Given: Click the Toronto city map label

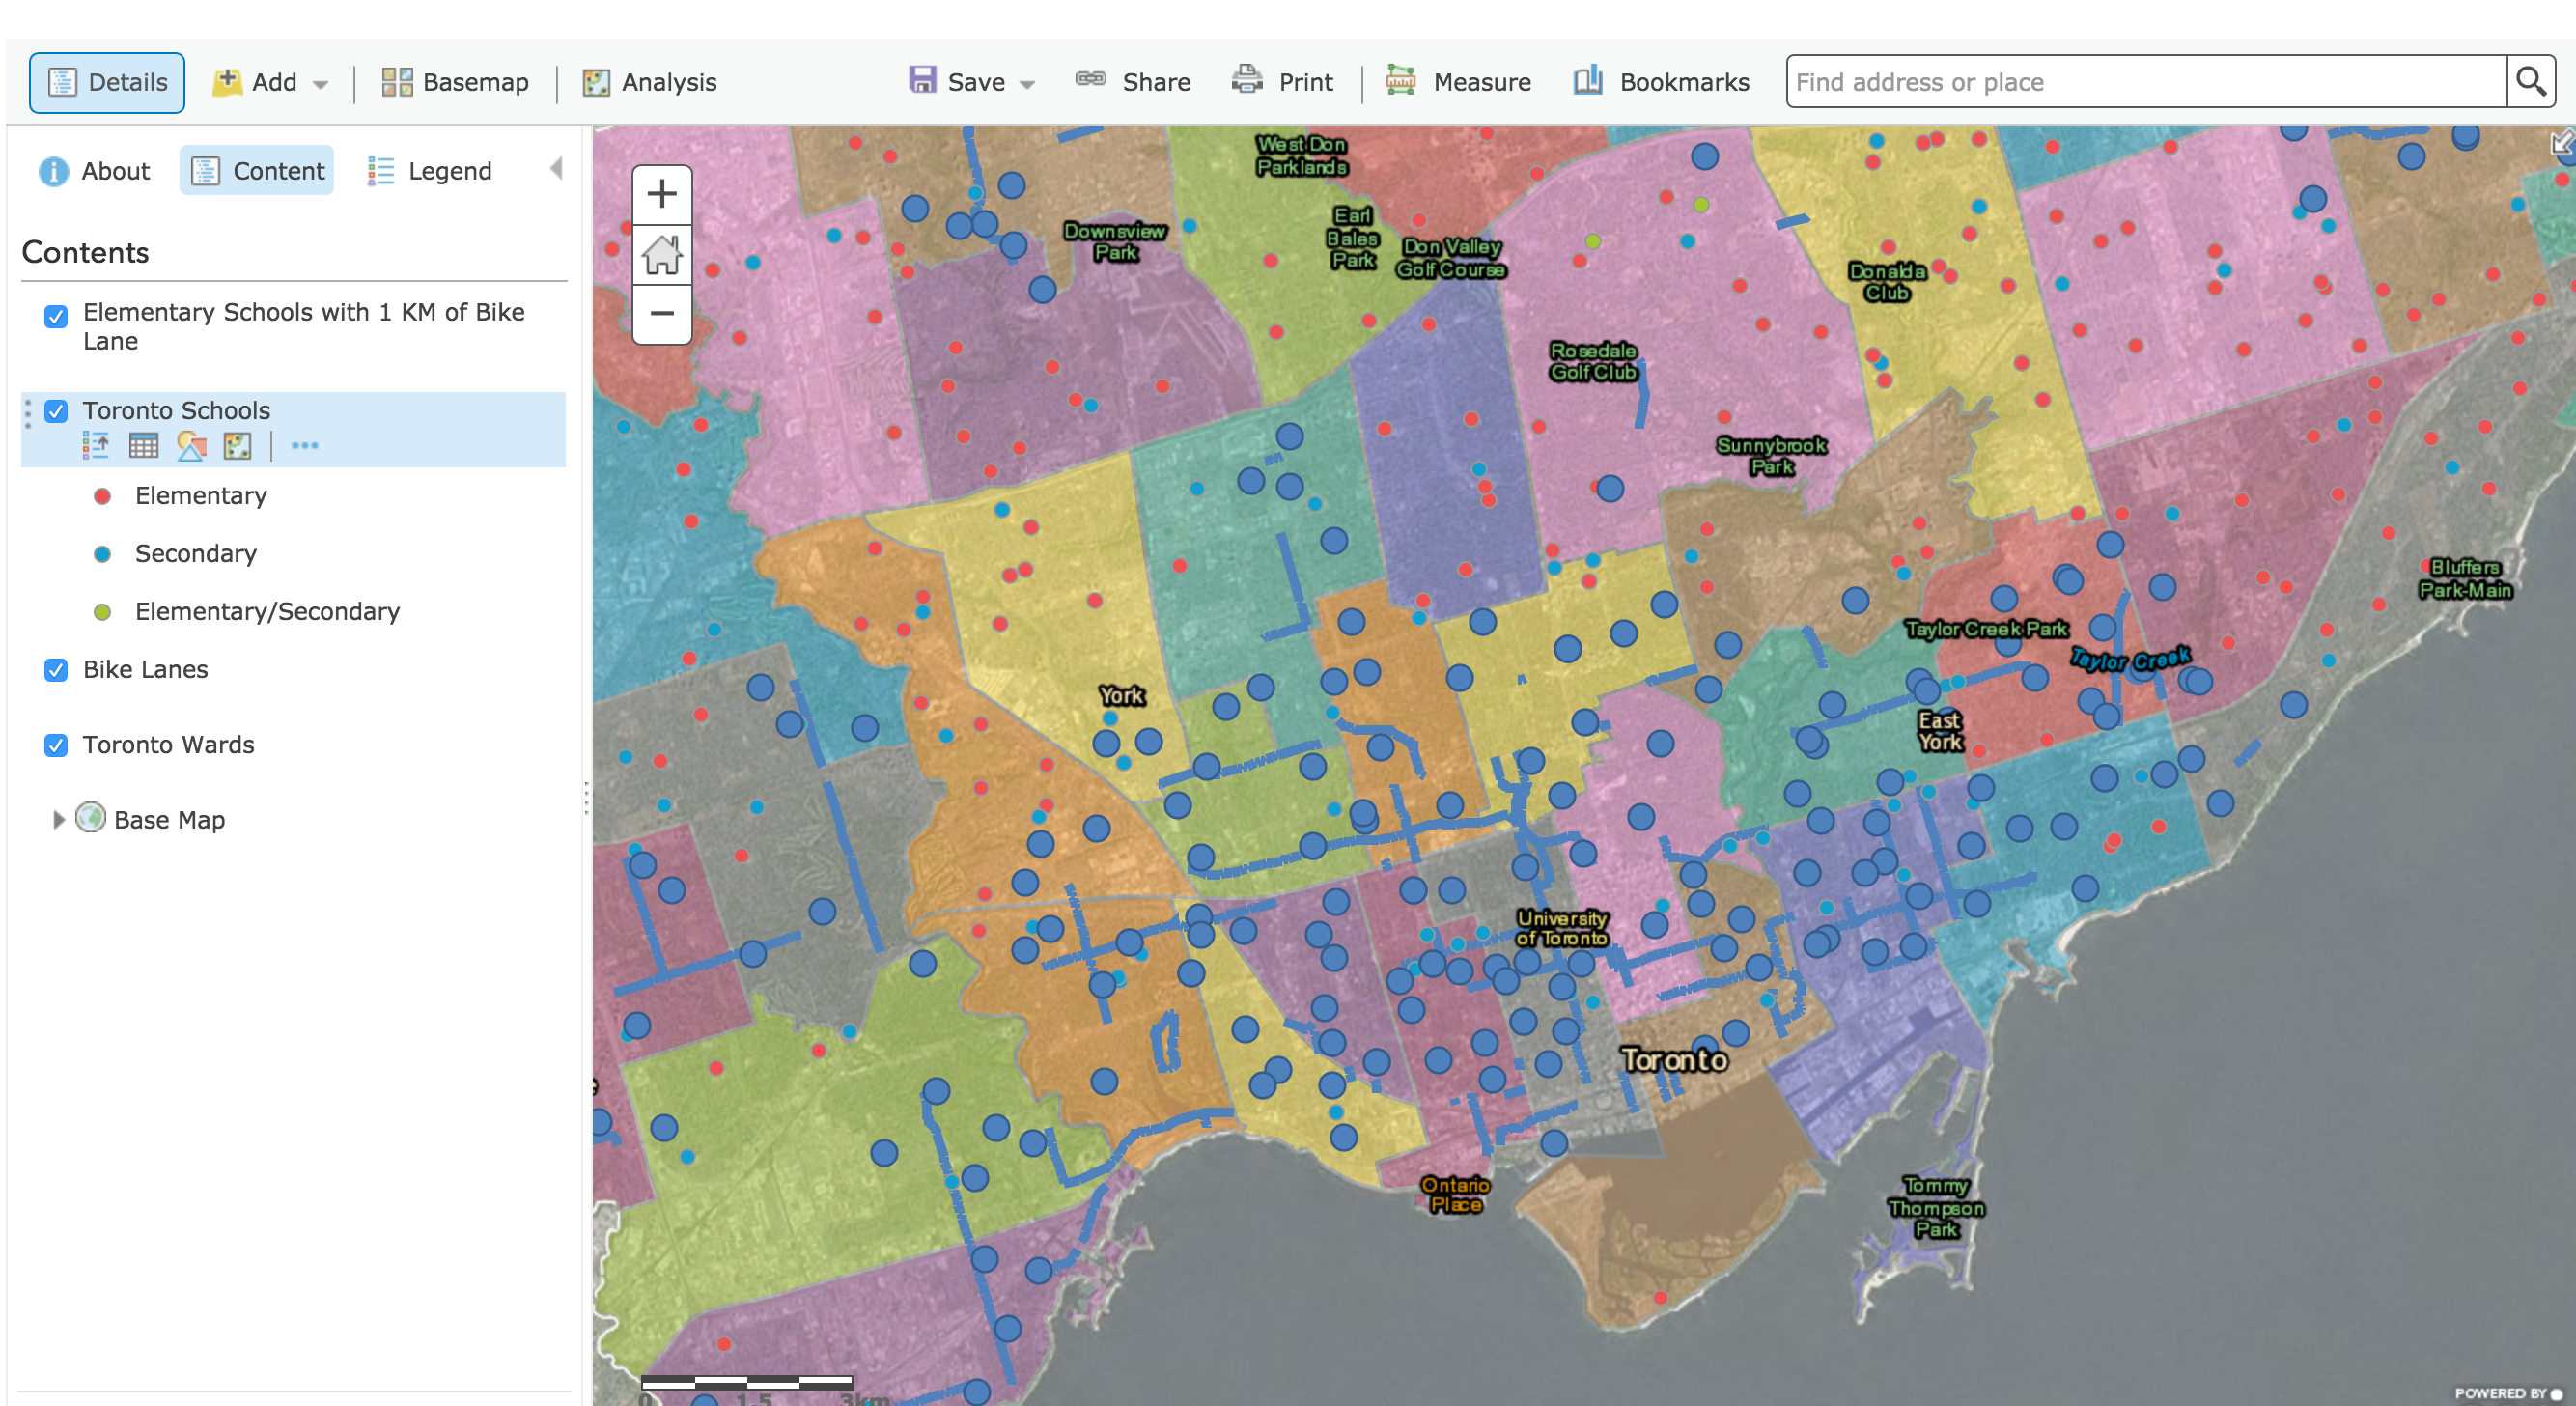Looking at the screenshot, I should click(1674, 1059).
